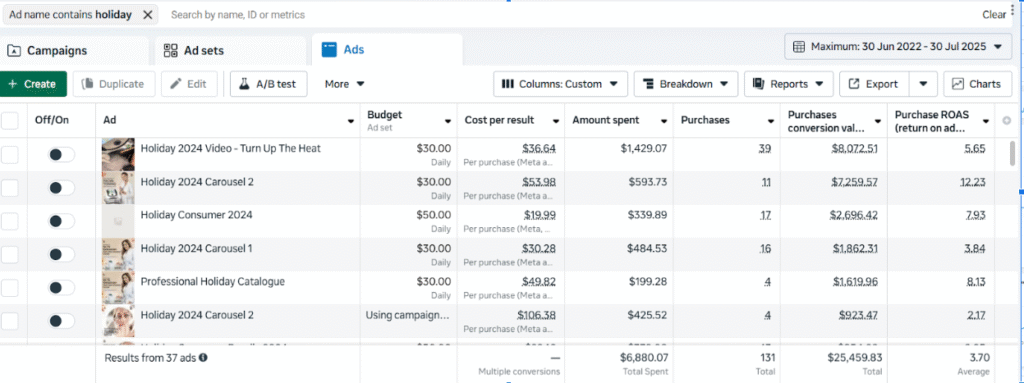Switch to the Ad sets tab
The image size is (1024, 383).
tap(230, 50)
